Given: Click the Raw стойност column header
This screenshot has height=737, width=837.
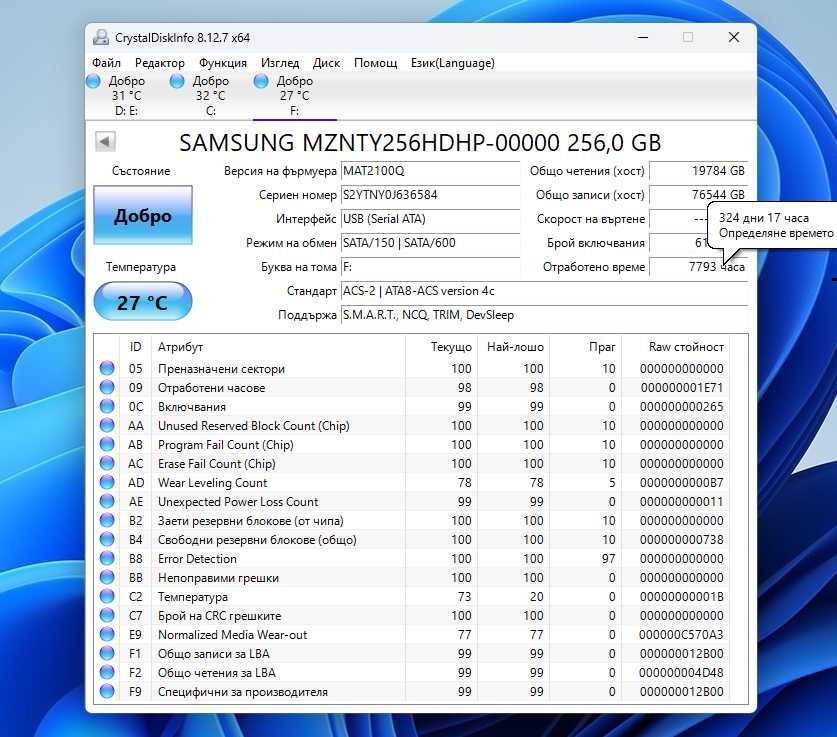Looking at the screenshot, I should coord(675,347).
